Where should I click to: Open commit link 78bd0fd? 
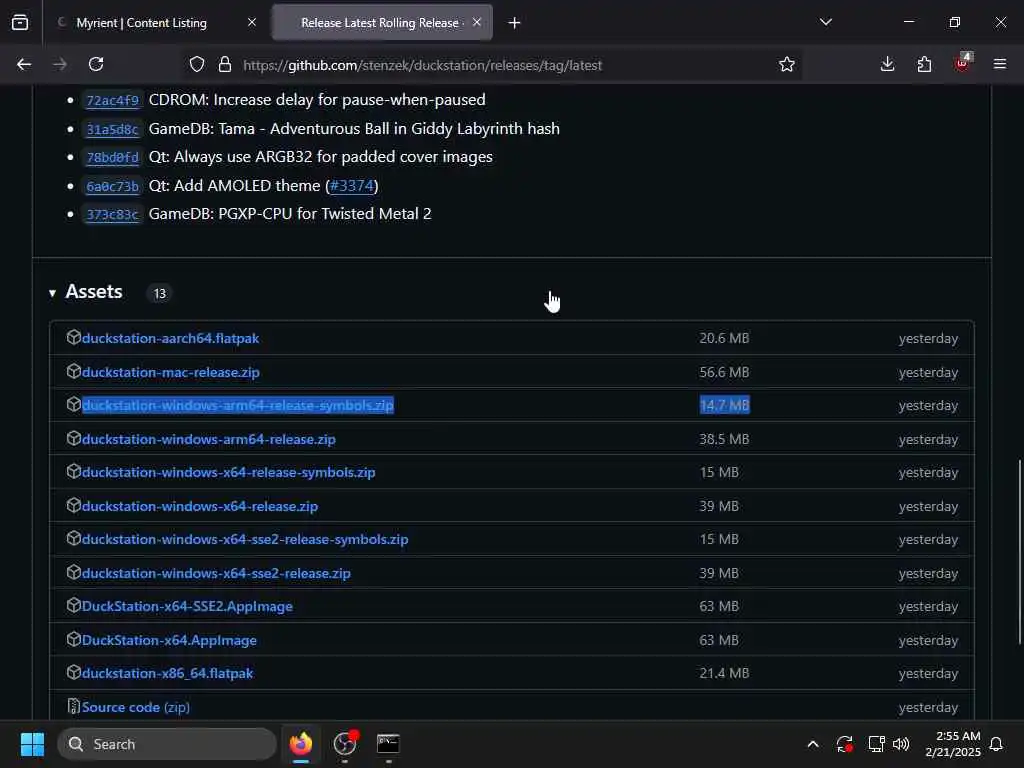click(112, 157)
